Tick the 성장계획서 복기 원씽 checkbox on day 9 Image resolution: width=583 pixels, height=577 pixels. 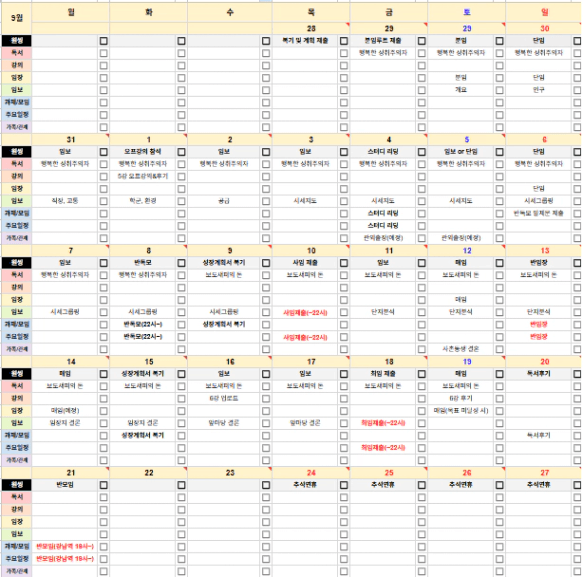click(265, 263)
